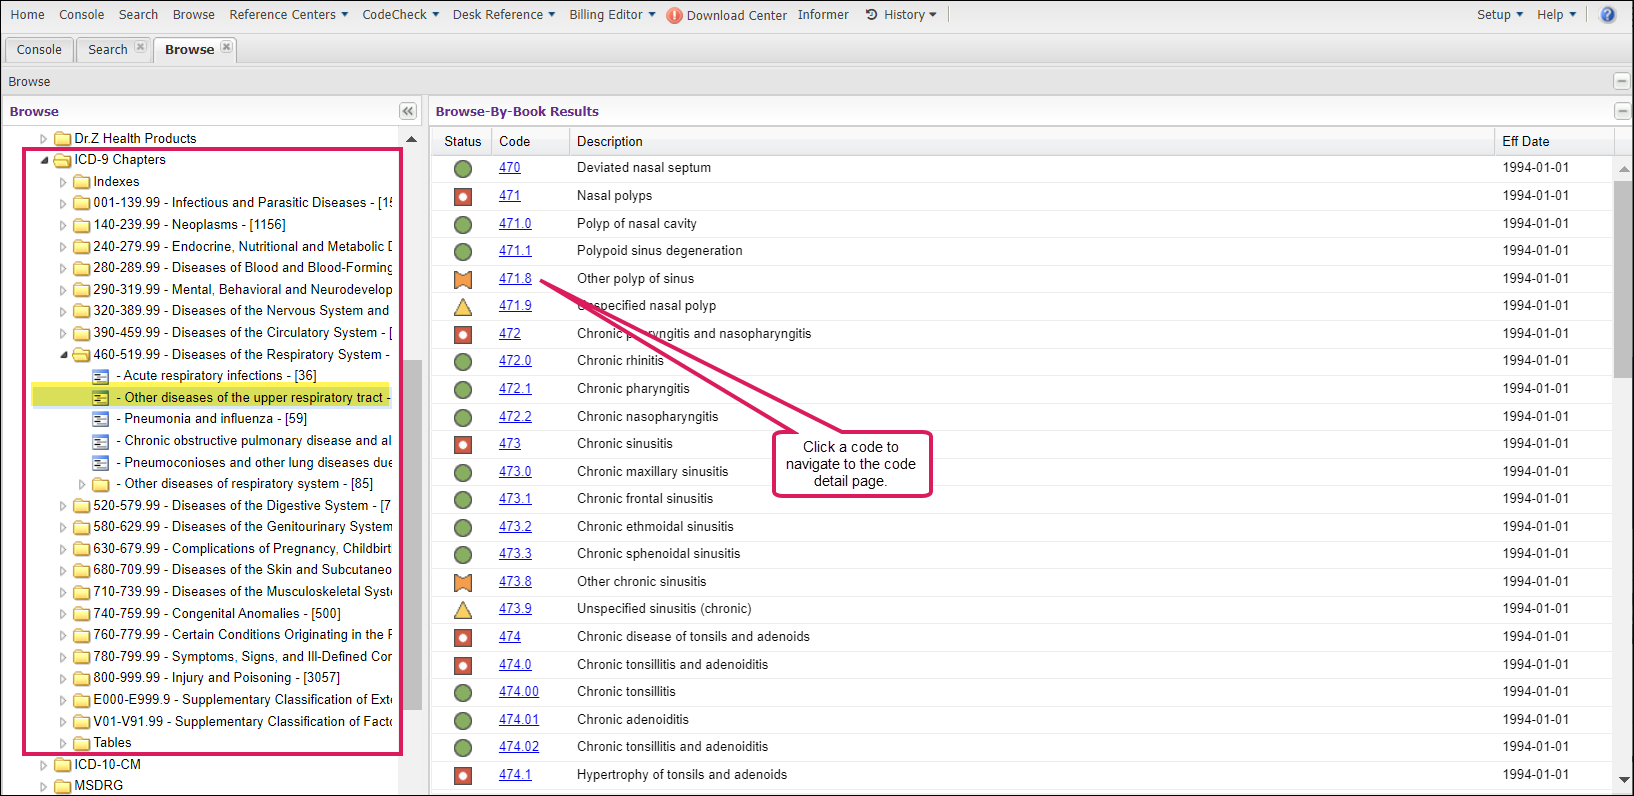
Task: Click the orange flag status icon for 471.8
Action: (463, 280)
